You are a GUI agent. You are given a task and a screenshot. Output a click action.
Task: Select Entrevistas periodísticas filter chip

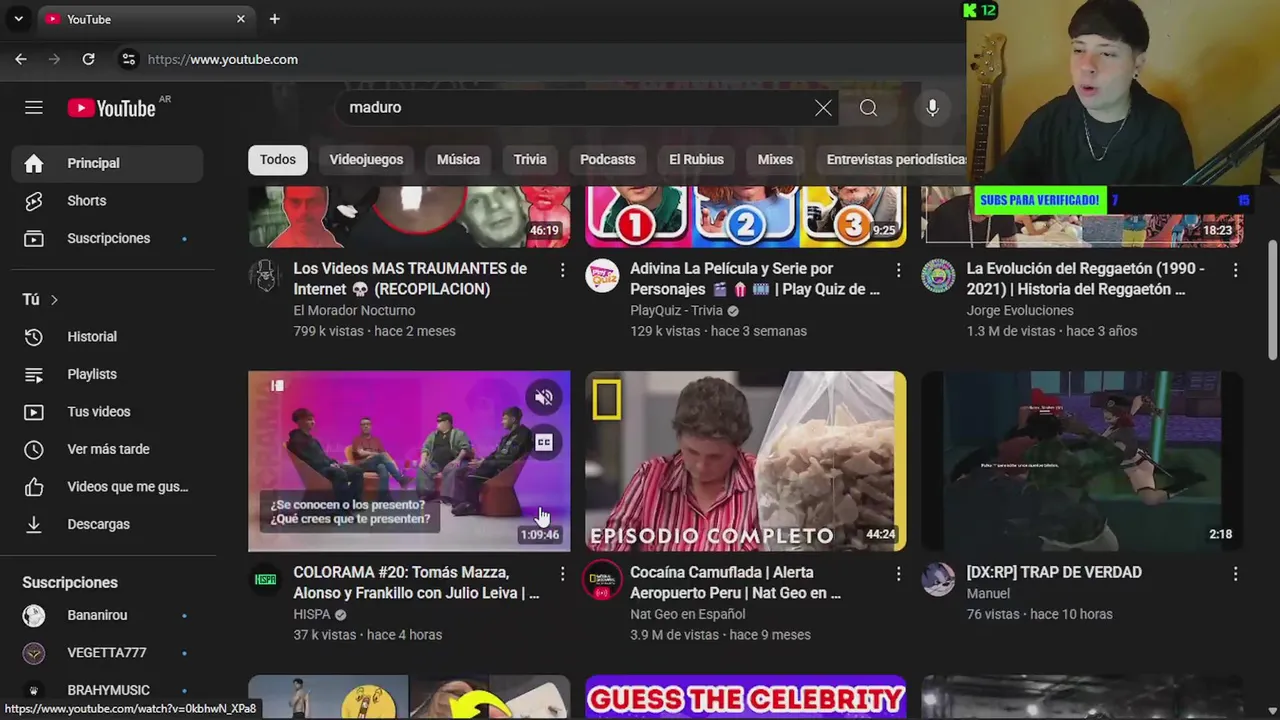(x=893, y=159)
